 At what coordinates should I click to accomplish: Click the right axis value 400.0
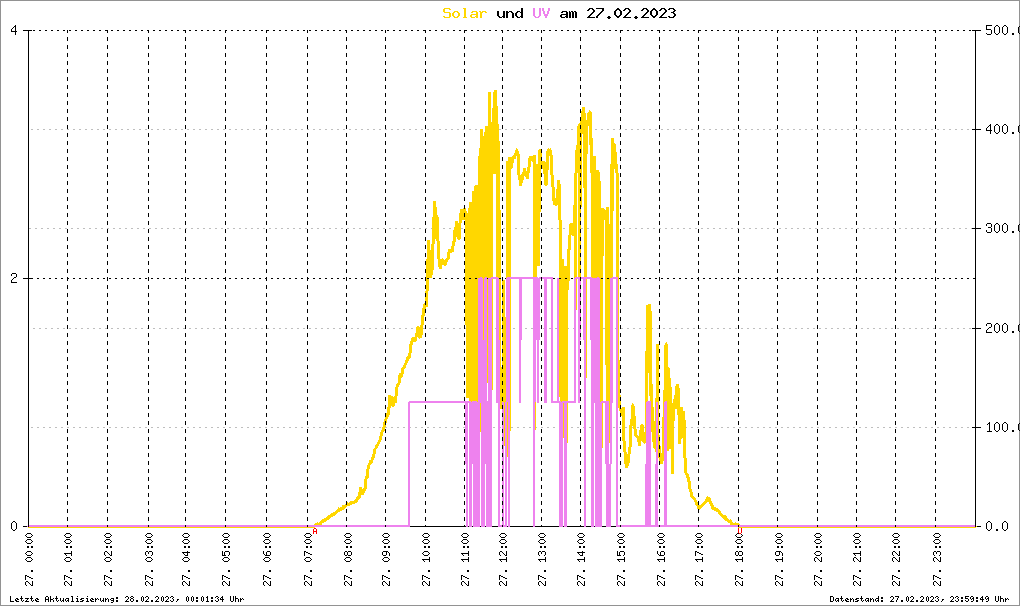click(1002, 129)
